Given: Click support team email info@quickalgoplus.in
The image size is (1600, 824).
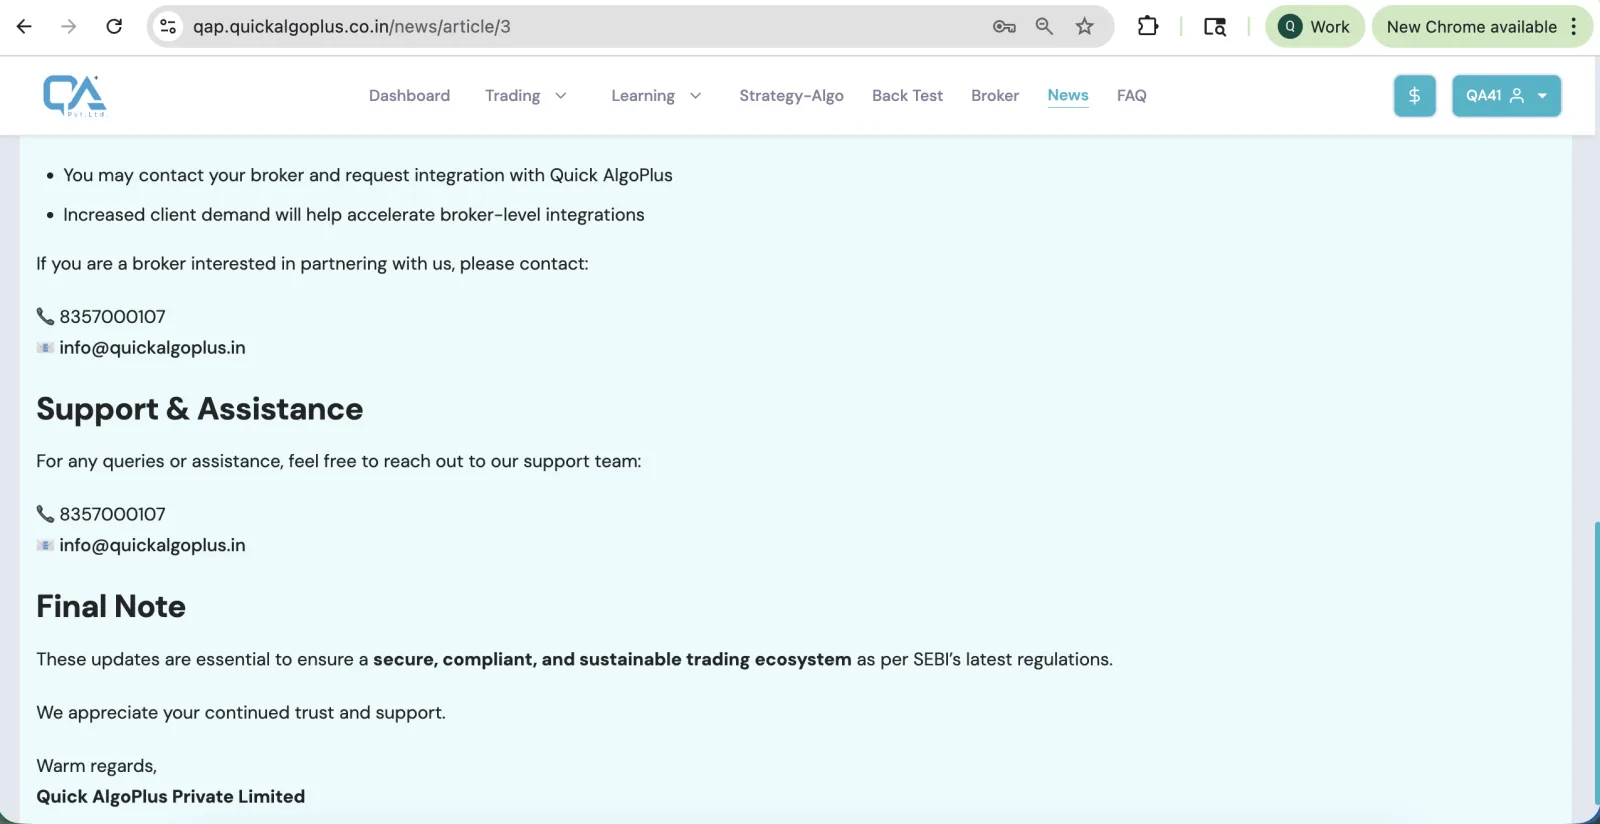Looking at the screenshot, I should (x=152, y=545).
